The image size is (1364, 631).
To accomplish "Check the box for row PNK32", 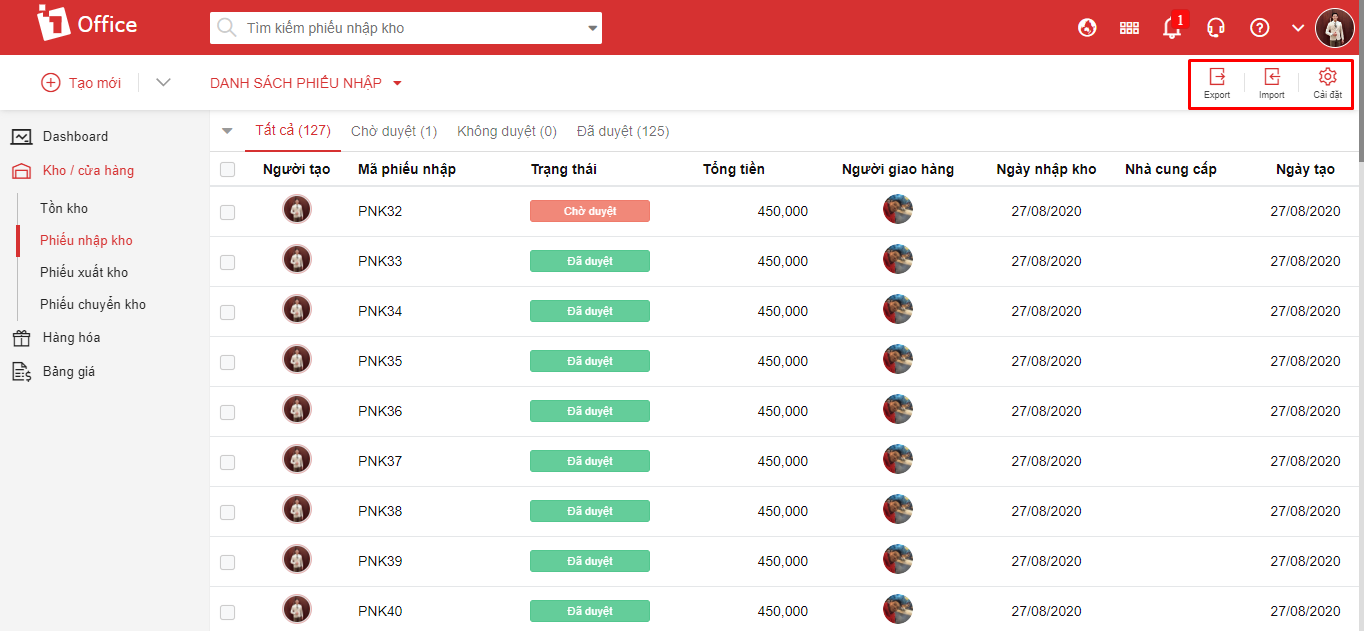I will click(227, 212).
